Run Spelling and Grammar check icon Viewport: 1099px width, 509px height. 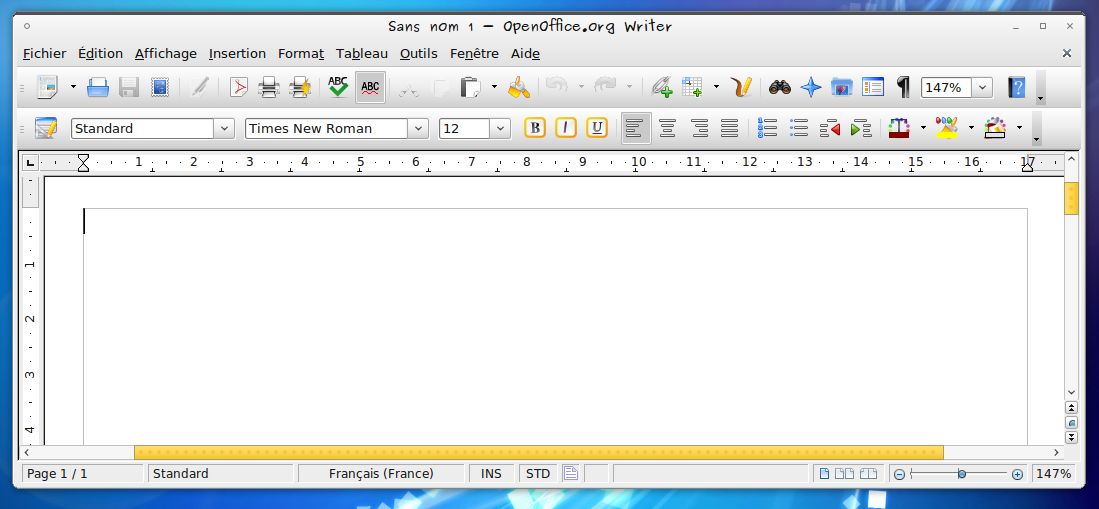coord(339,88)
